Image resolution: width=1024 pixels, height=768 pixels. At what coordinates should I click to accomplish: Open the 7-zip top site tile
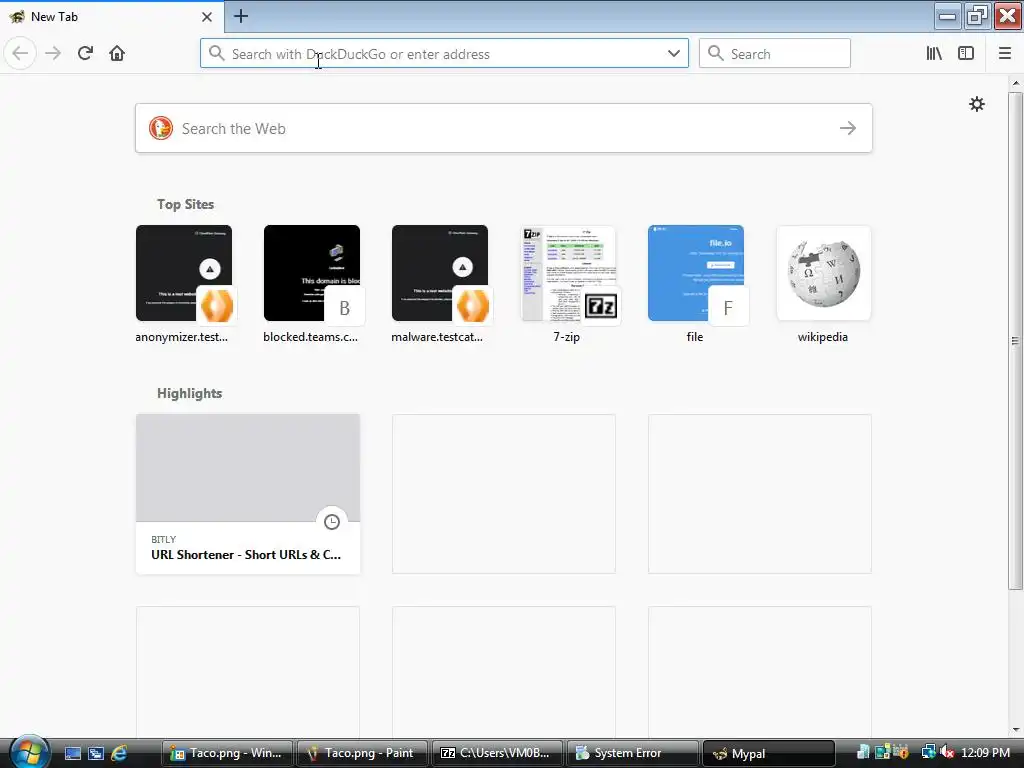pyautogui.click(x=568, y=284)
